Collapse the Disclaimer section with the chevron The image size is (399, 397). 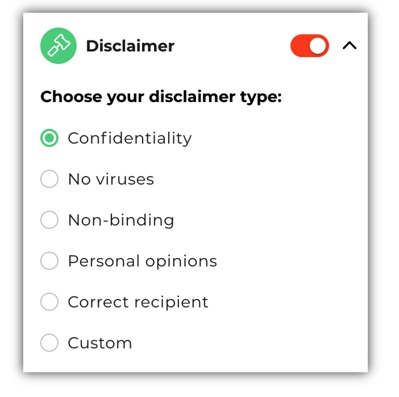pos(349,45)
